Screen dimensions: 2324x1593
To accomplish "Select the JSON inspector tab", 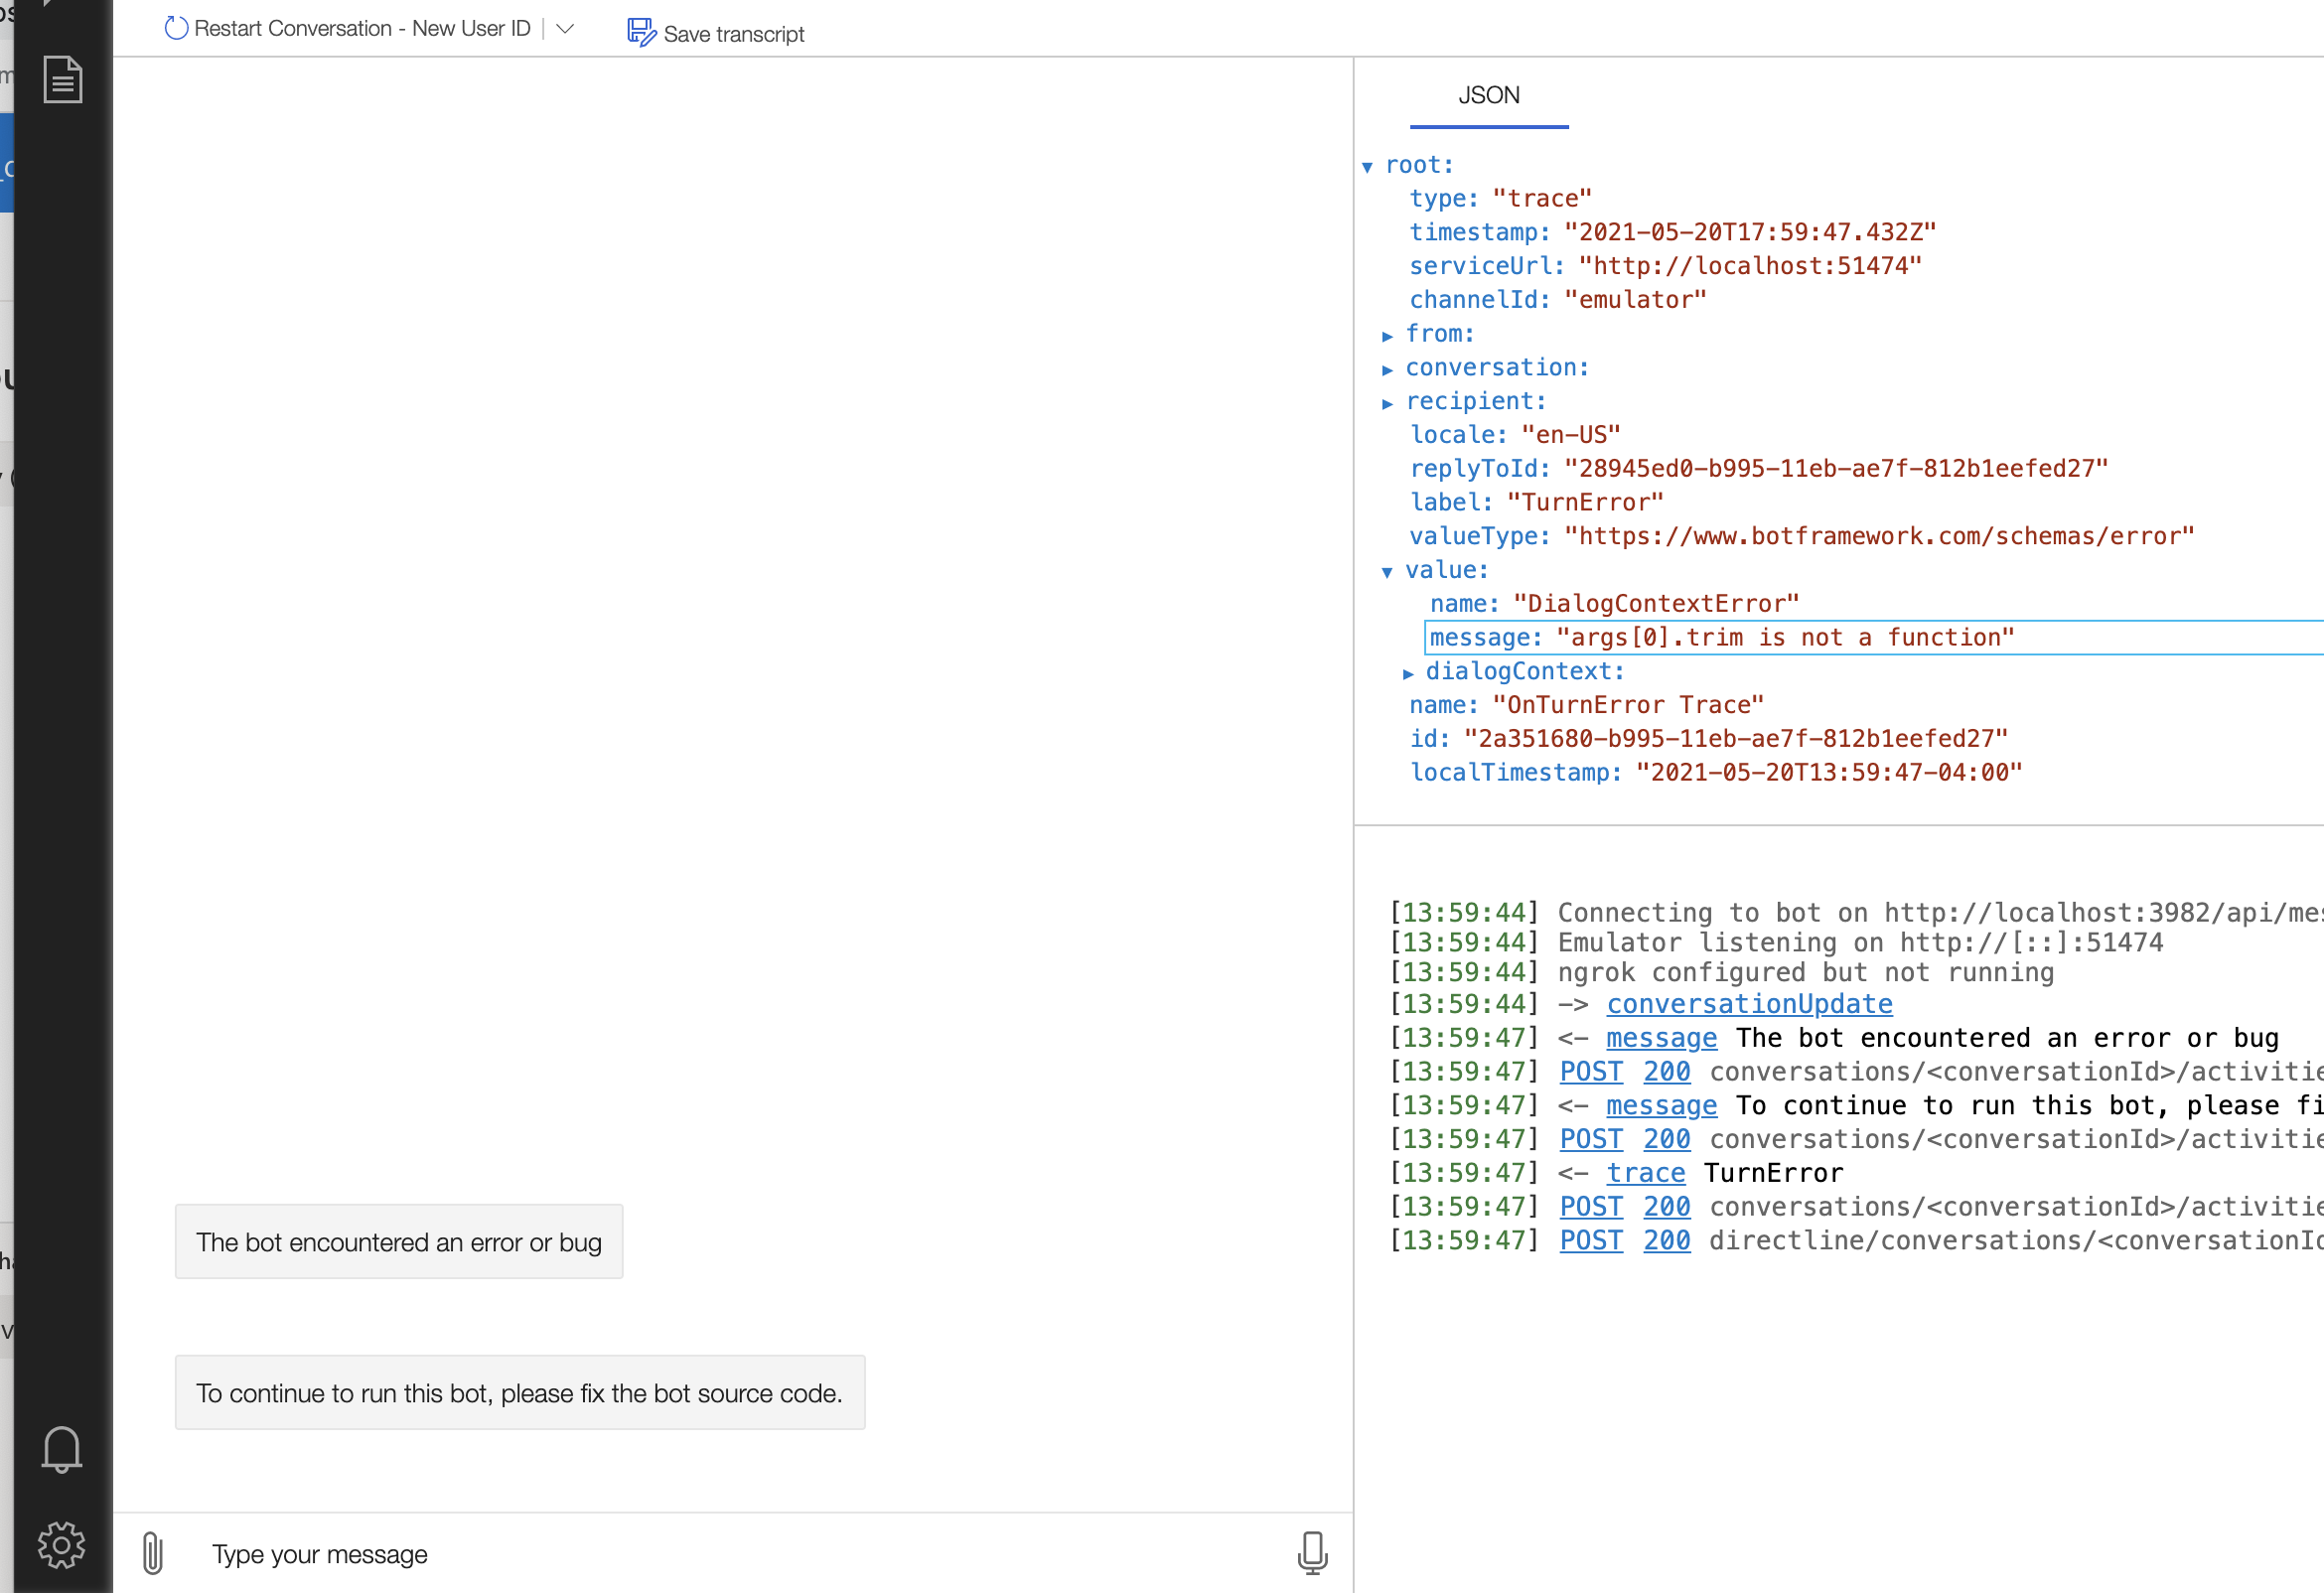I will point(1489,96).
